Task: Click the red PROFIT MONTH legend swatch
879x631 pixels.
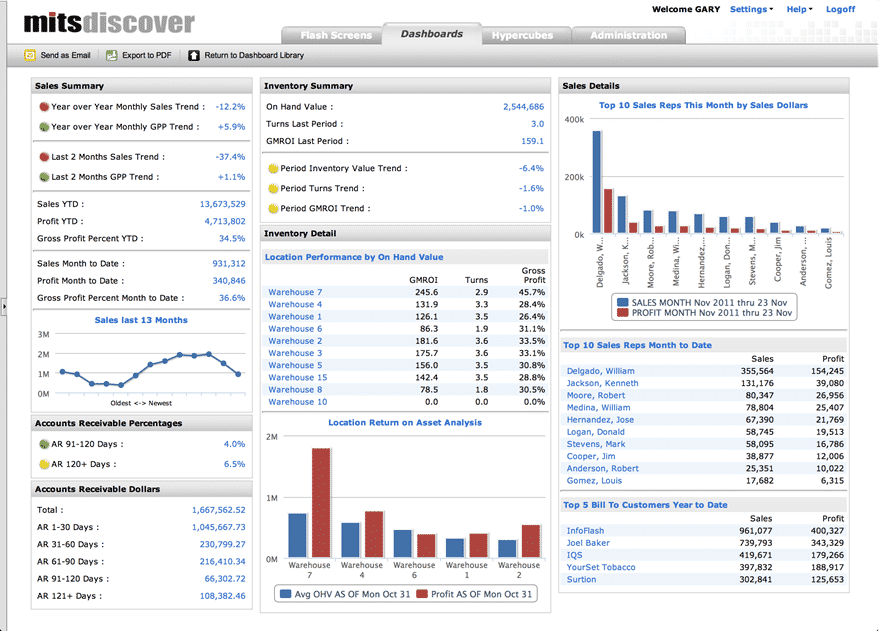Action: pos(623,312)
